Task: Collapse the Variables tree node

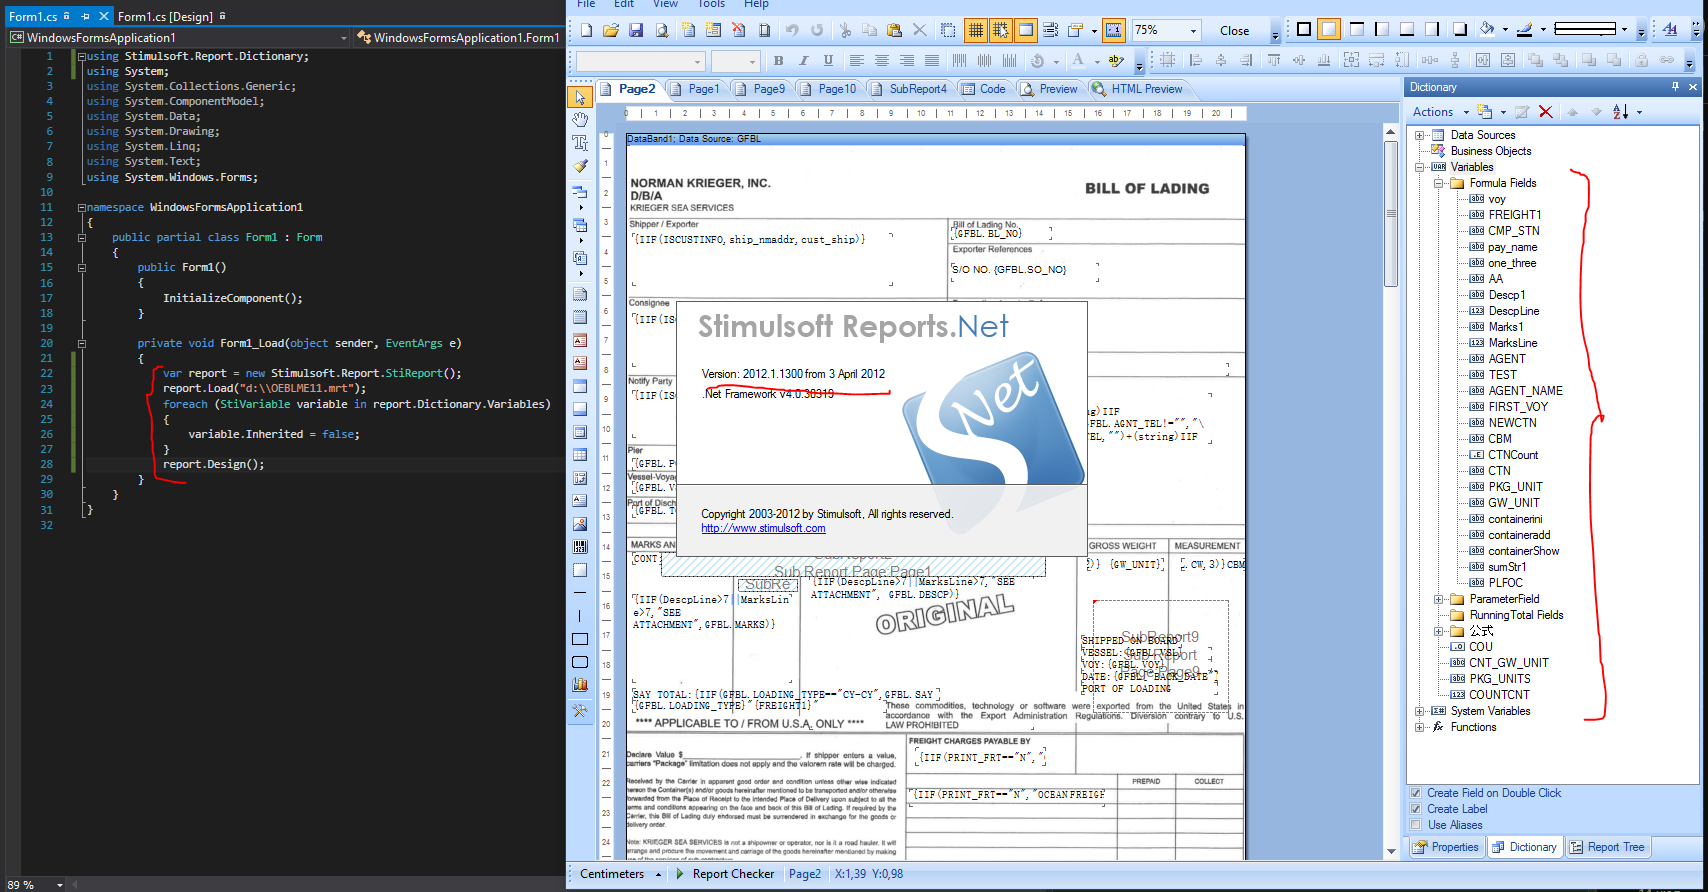Action: [1420, 167]
